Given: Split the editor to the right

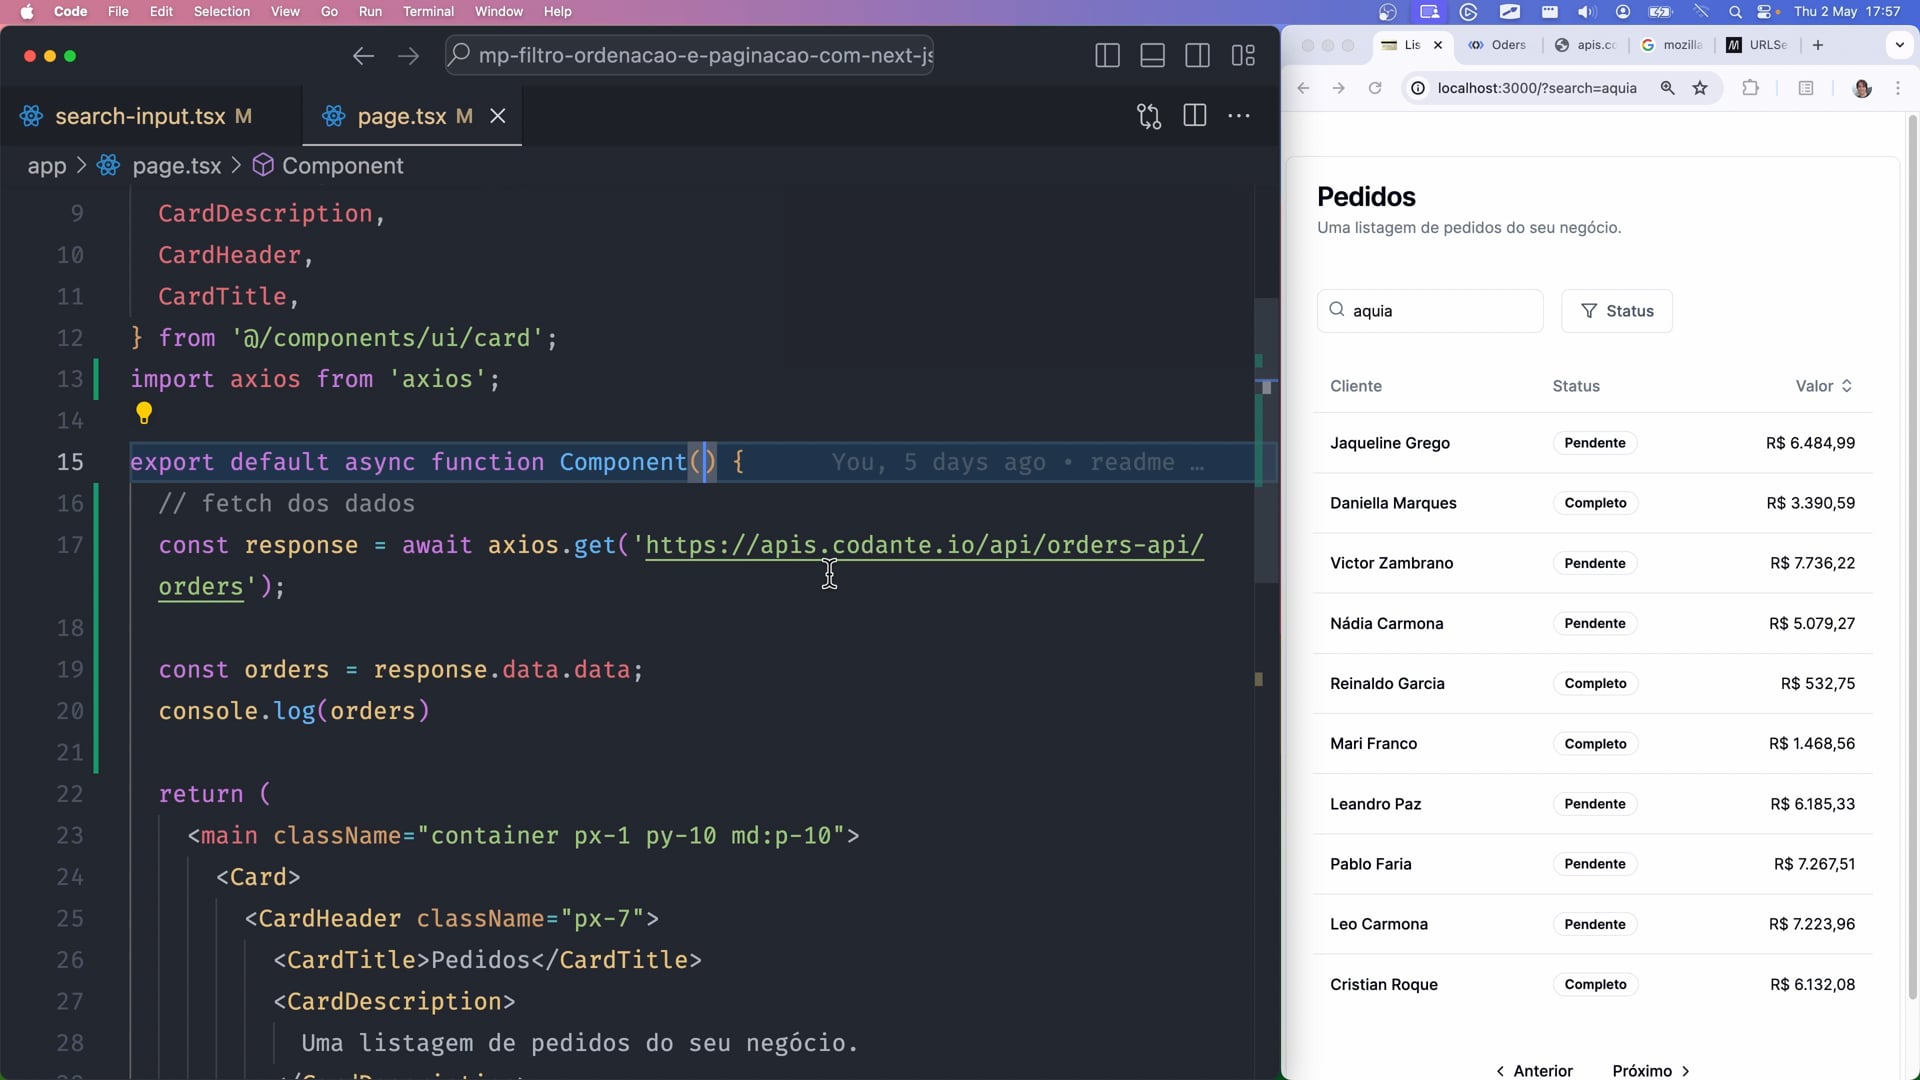Looking at the screenshot, I should [x=1194, y=116].
